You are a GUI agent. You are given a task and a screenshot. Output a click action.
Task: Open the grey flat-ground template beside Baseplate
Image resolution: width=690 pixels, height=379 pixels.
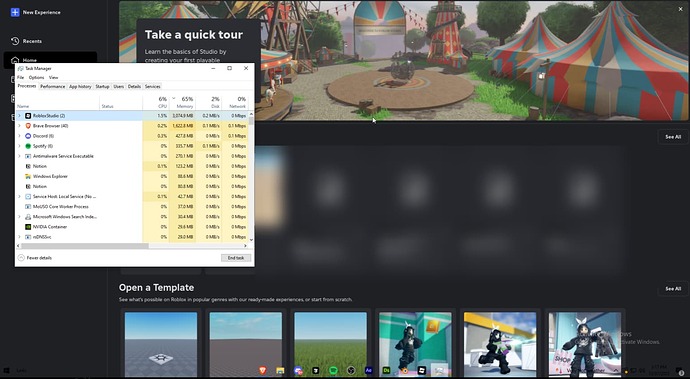point(246,344)
